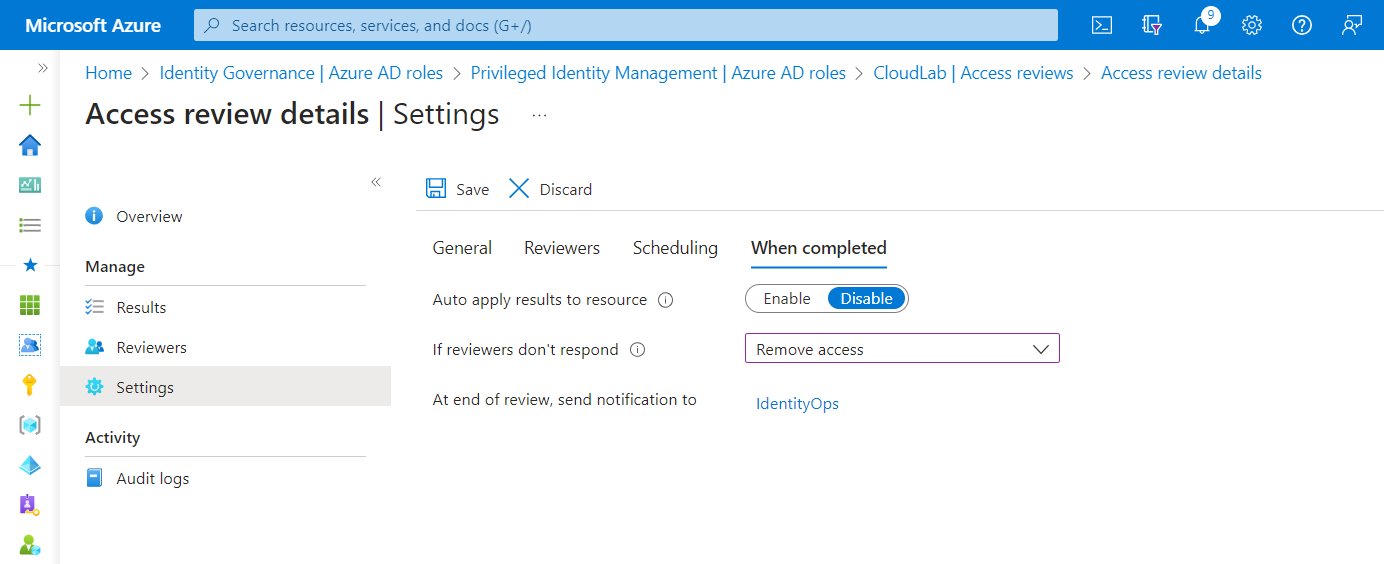Click the Favorites star icon in sidebar
Viewport: 1384px width, 564px height.
tap(30, 265)
